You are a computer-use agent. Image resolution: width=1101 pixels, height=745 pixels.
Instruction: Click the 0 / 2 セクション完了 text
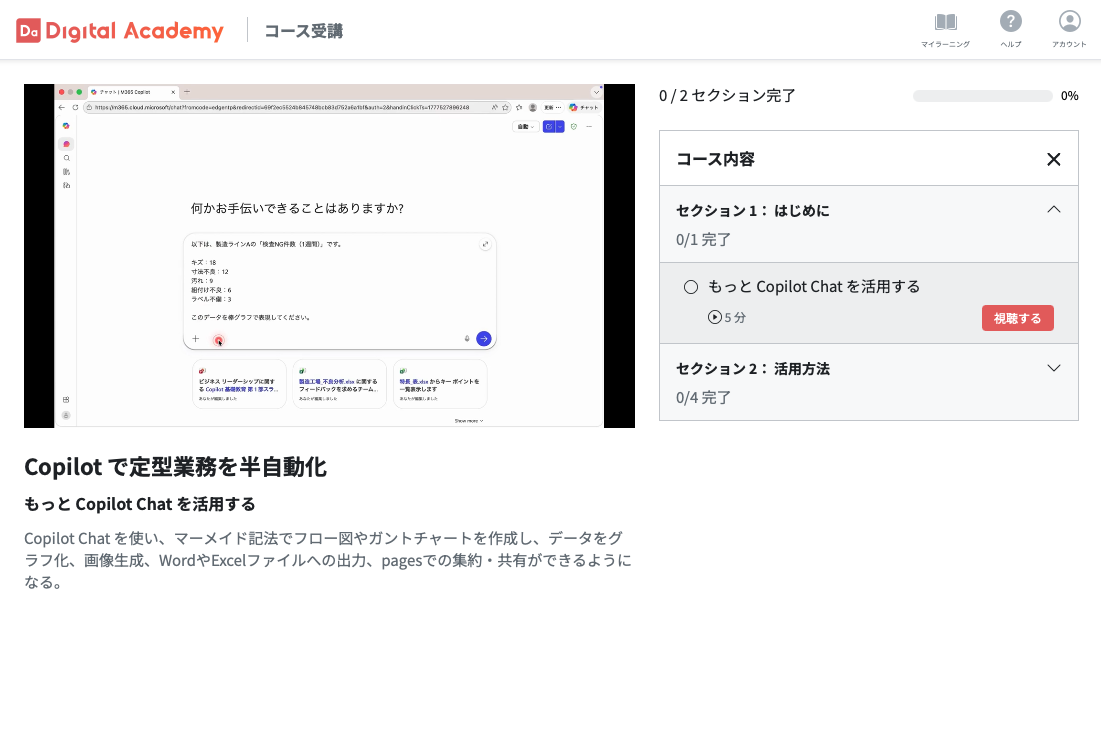(x=727, y=95)
